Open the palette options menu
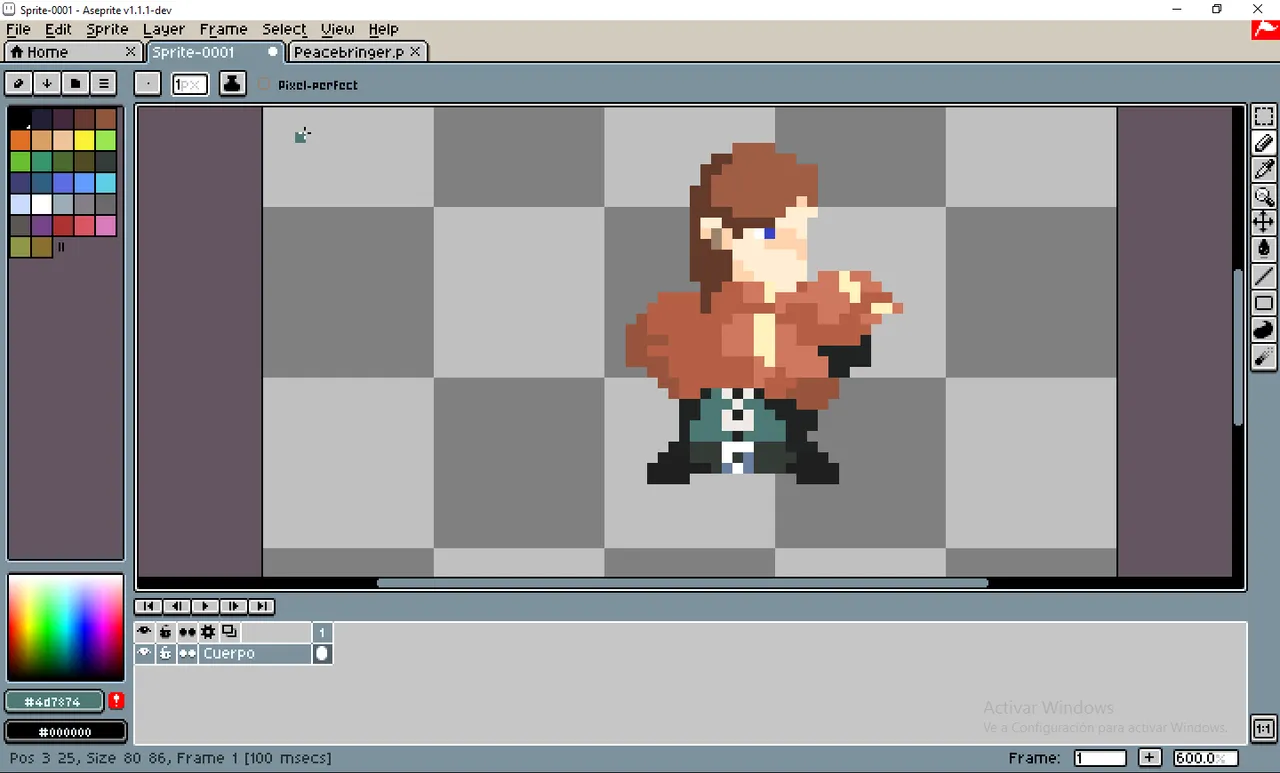The height and width of the screenshot is (773, 1280). pos(103,83)
